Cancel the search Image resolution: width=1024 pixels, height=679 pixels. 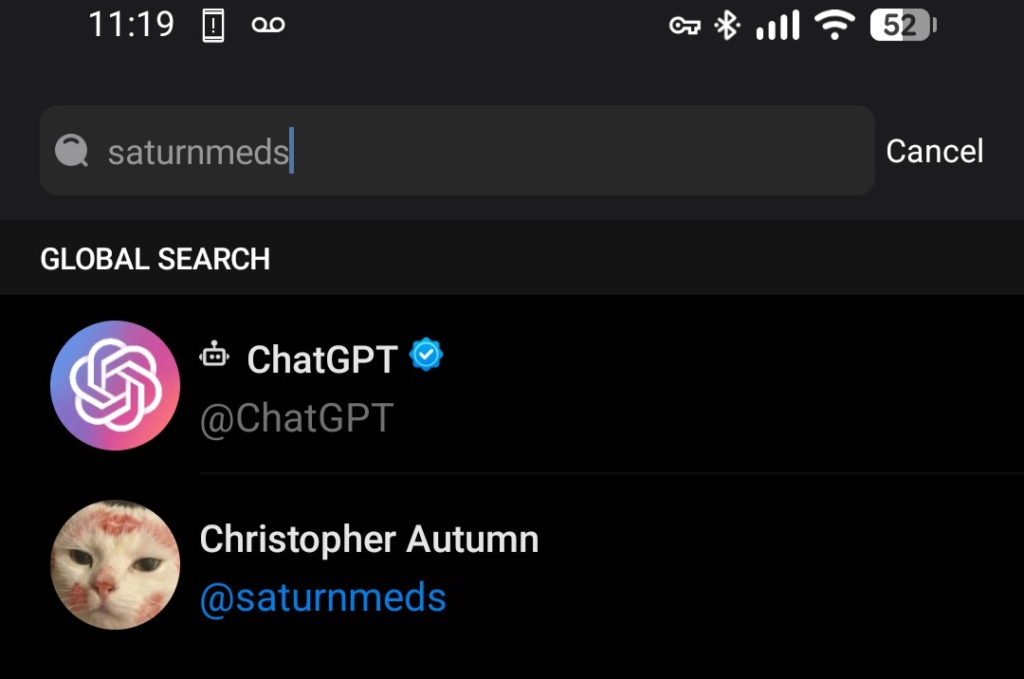click(x=934, y=151)
